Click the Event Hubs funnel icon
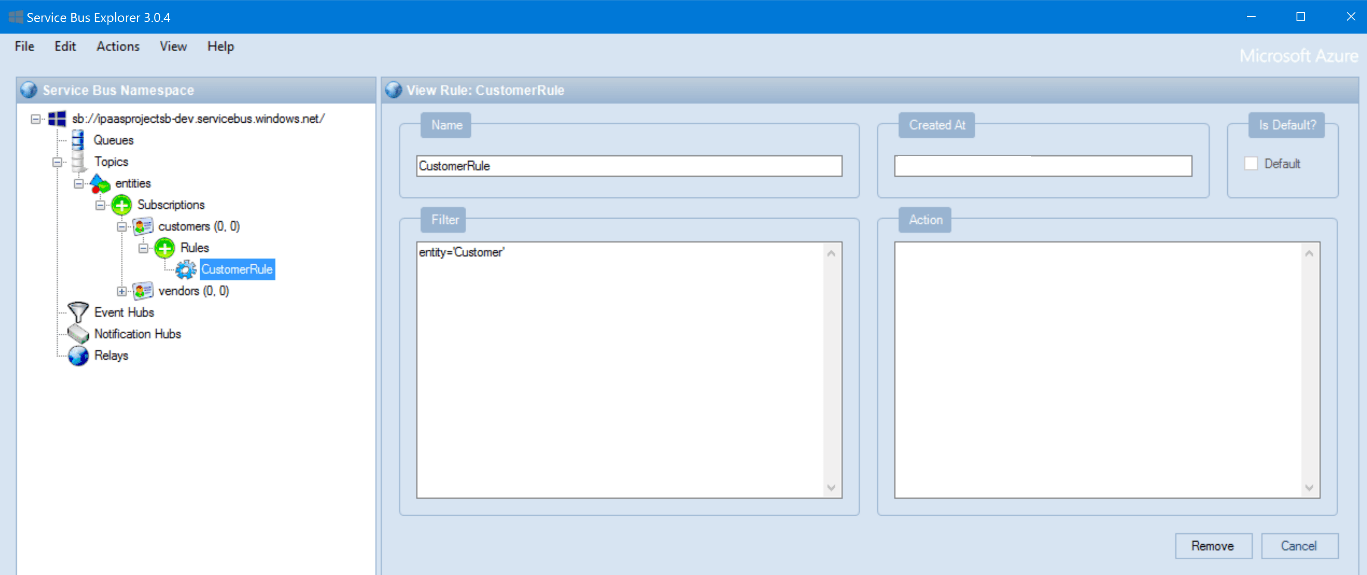The height and width of the screenshot is (575, 1367). tap(78, 312)
